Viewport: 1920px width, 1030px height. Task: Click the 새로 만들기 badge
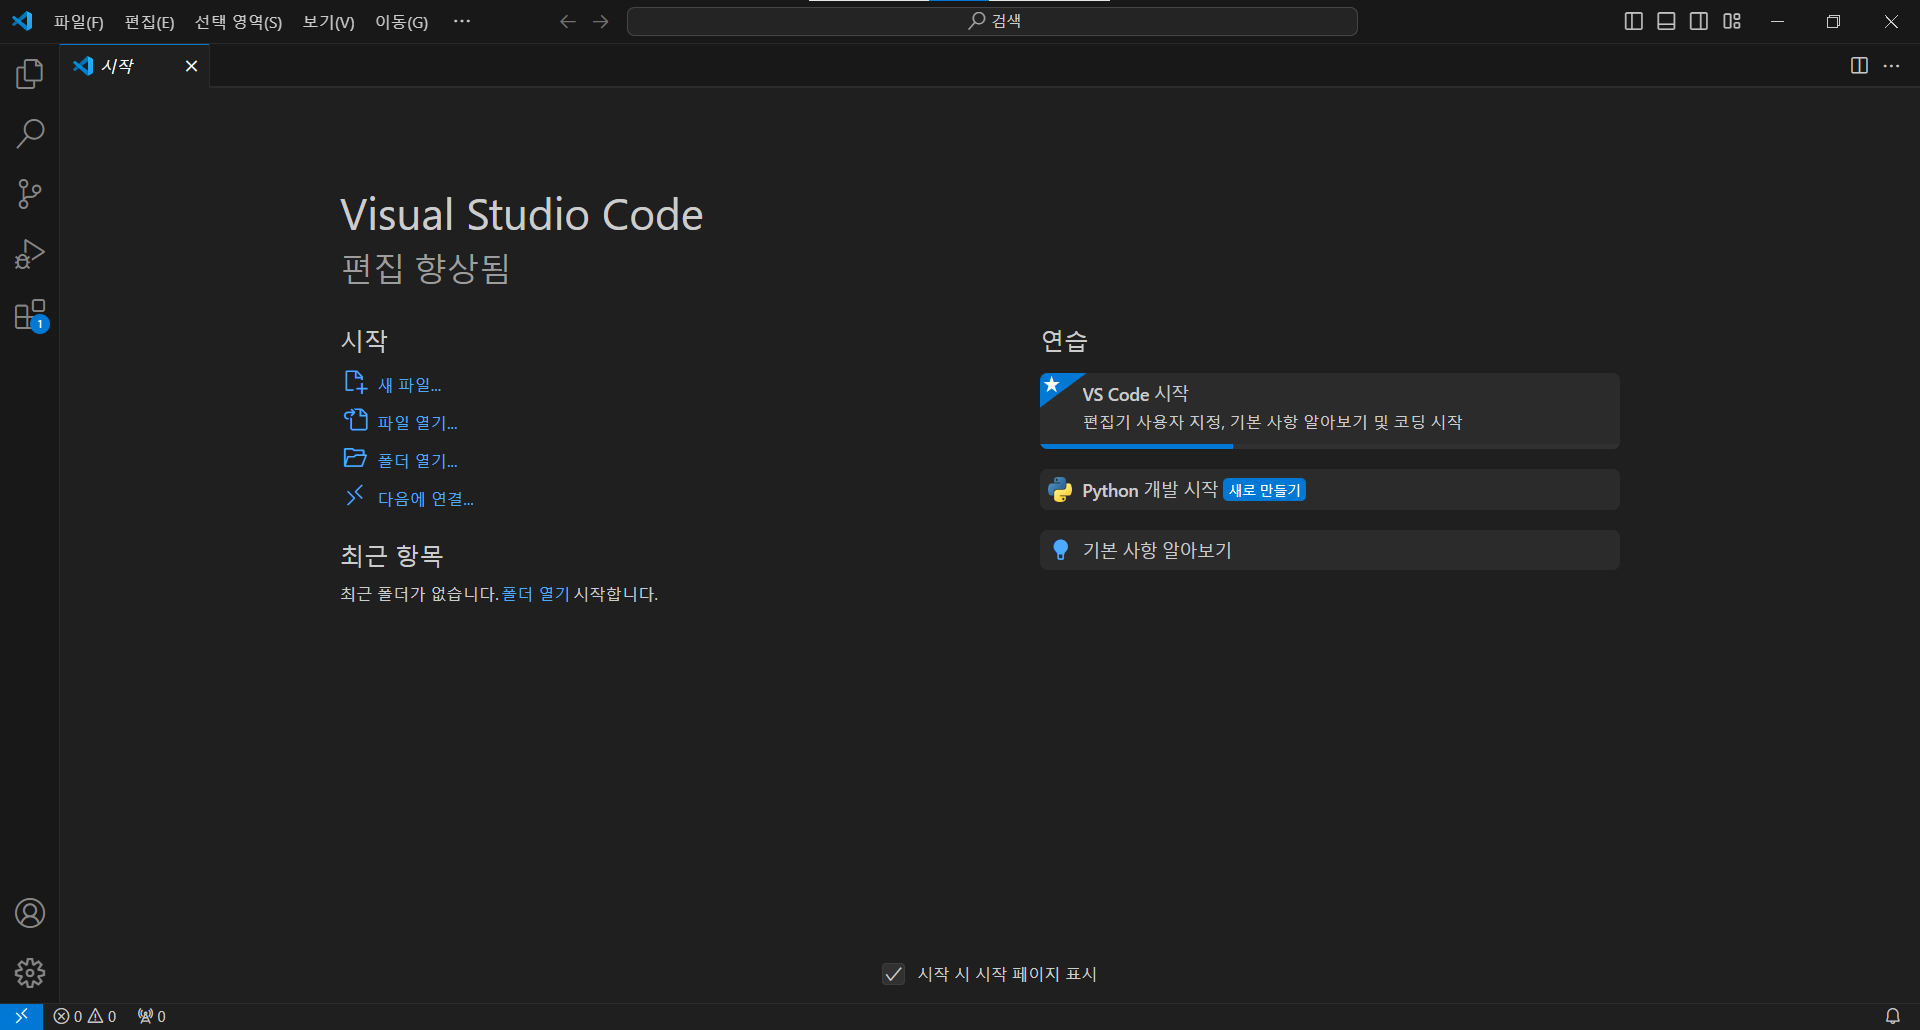tap(1264, 490)
